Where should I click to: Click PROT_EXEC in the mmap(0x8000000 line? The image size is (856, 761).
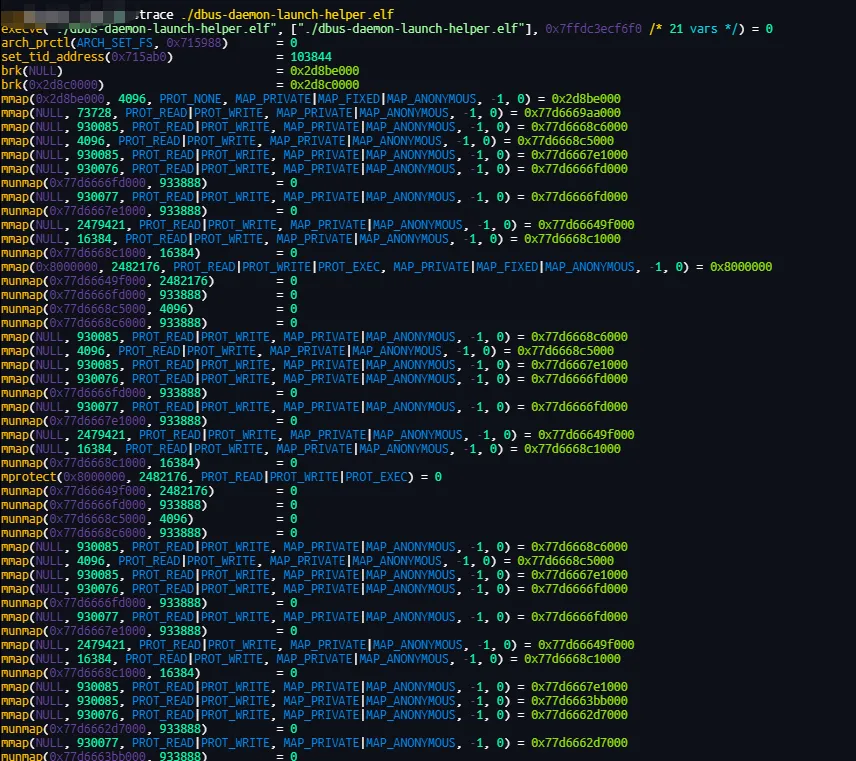(x=348, y=267)
